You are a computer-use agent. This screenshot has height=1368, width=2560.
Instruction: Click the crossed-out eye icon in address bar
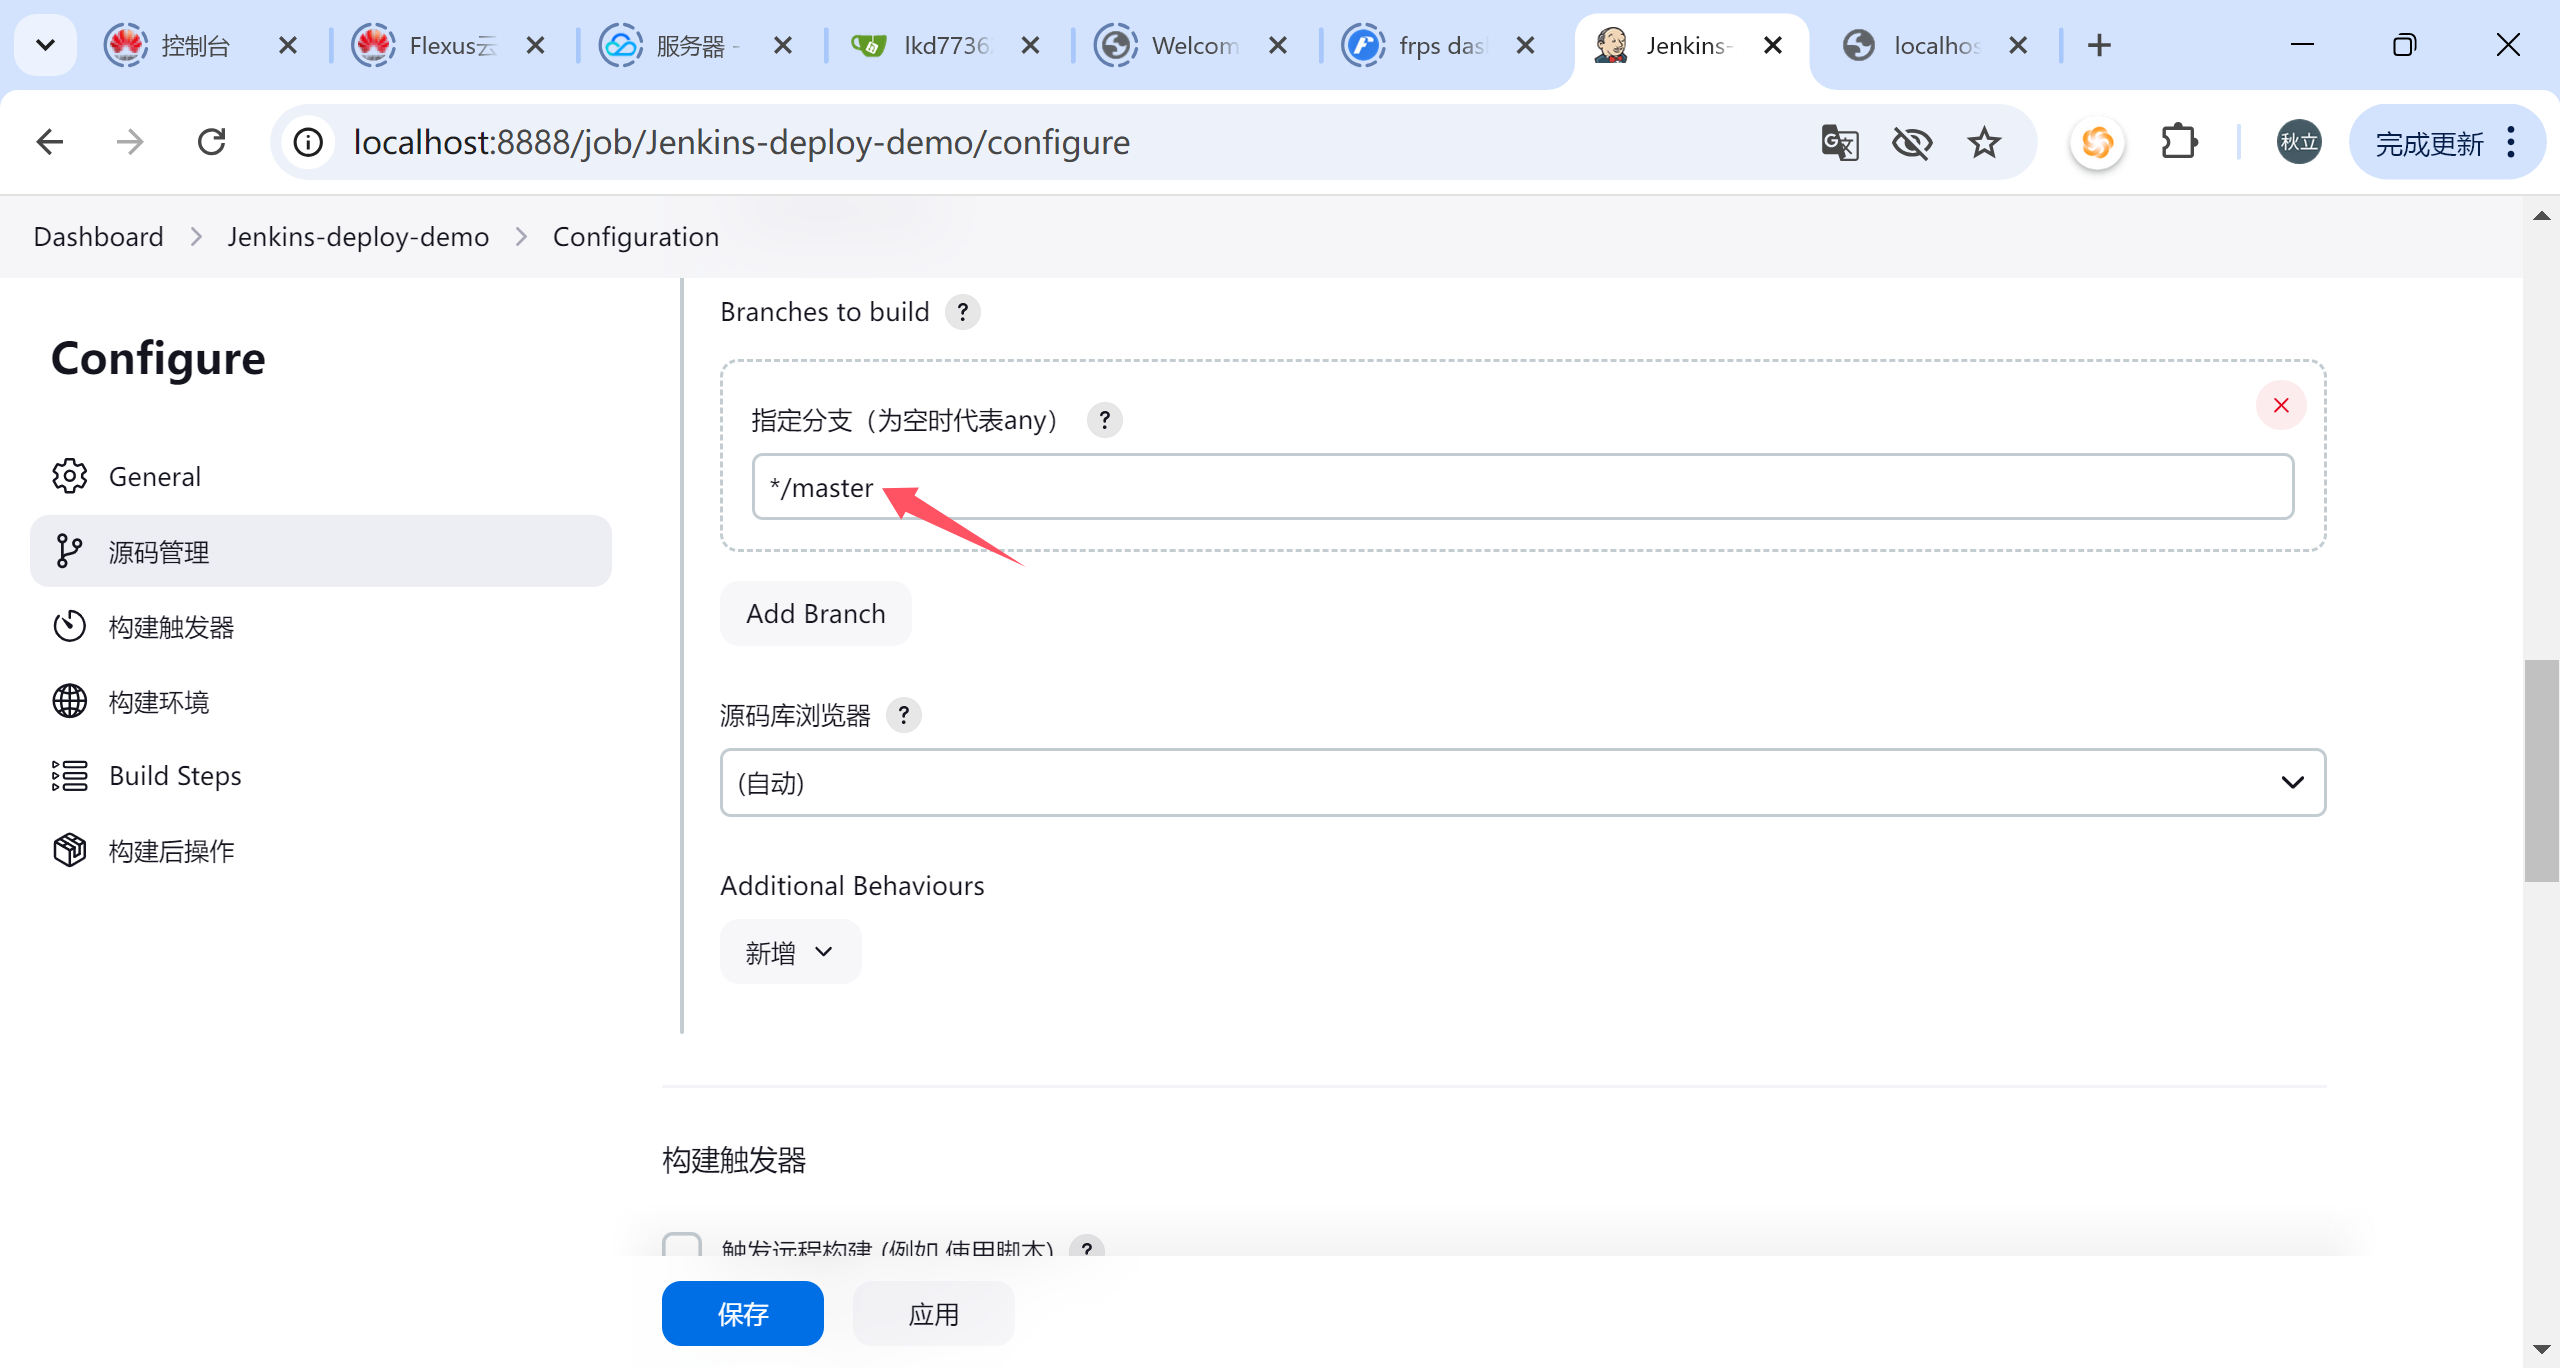(1911, 143)
